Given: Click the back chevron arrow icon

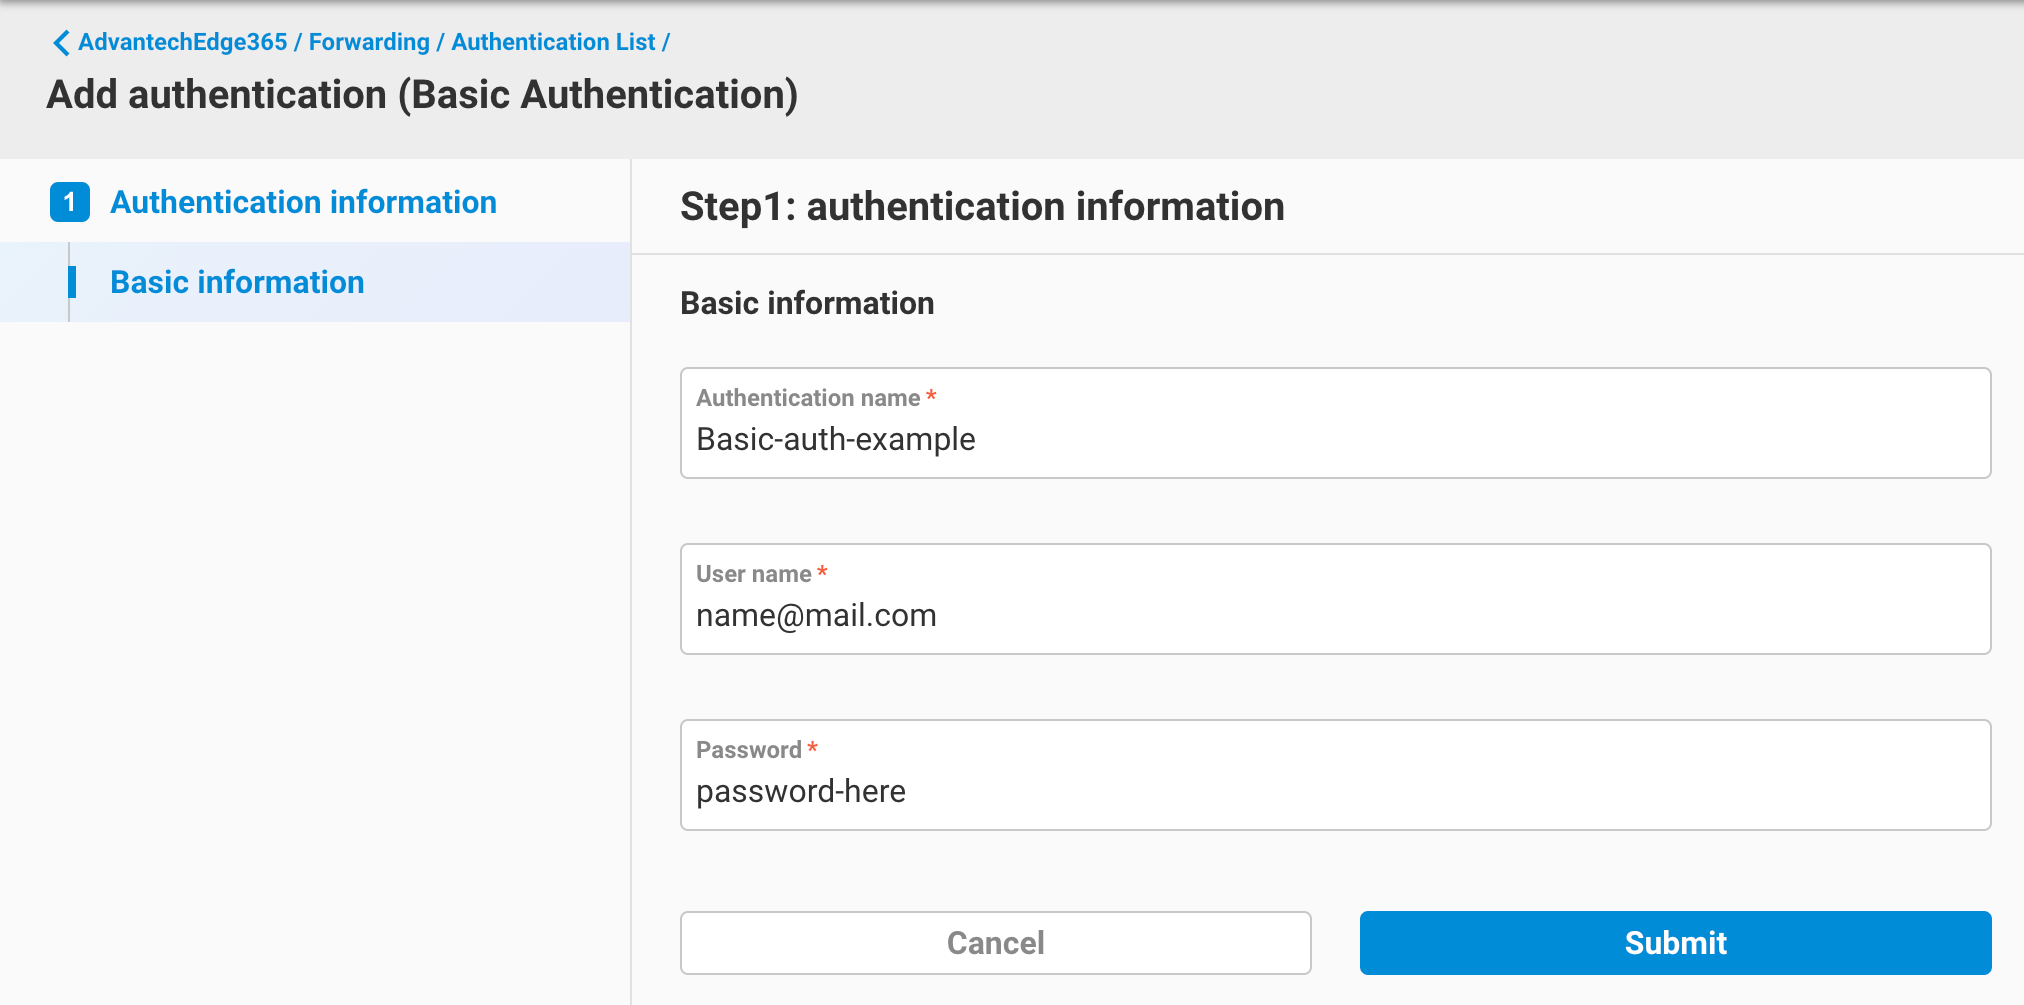Looking at the screenshot, I should 60,42.
